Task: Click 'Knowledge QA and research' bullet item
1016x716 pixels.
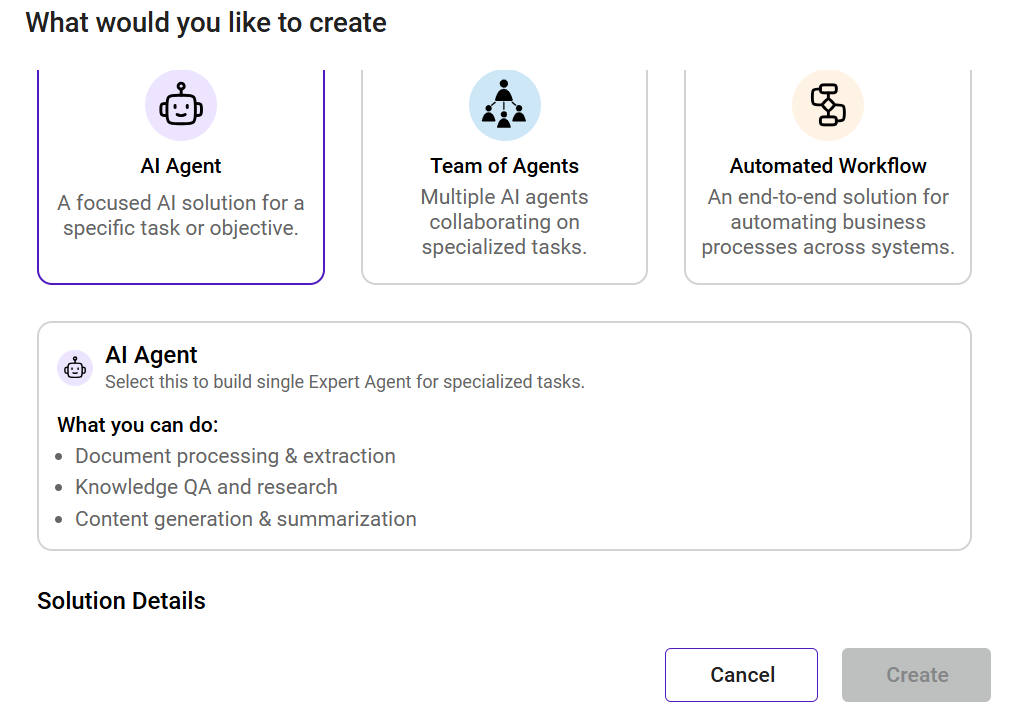Action: click(206, 487)
